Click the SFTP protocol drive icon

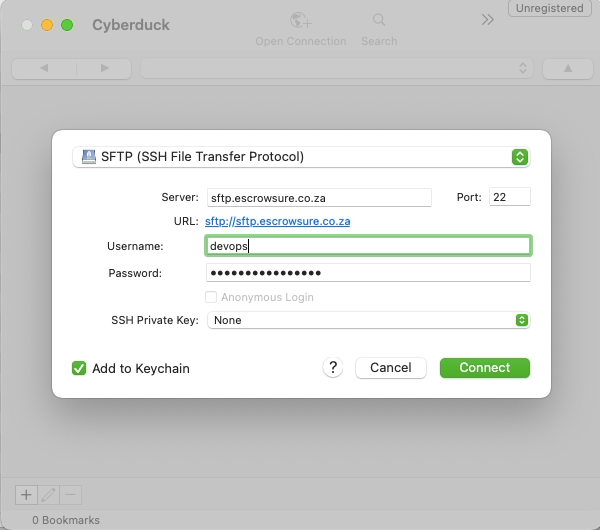pos(89,157)
